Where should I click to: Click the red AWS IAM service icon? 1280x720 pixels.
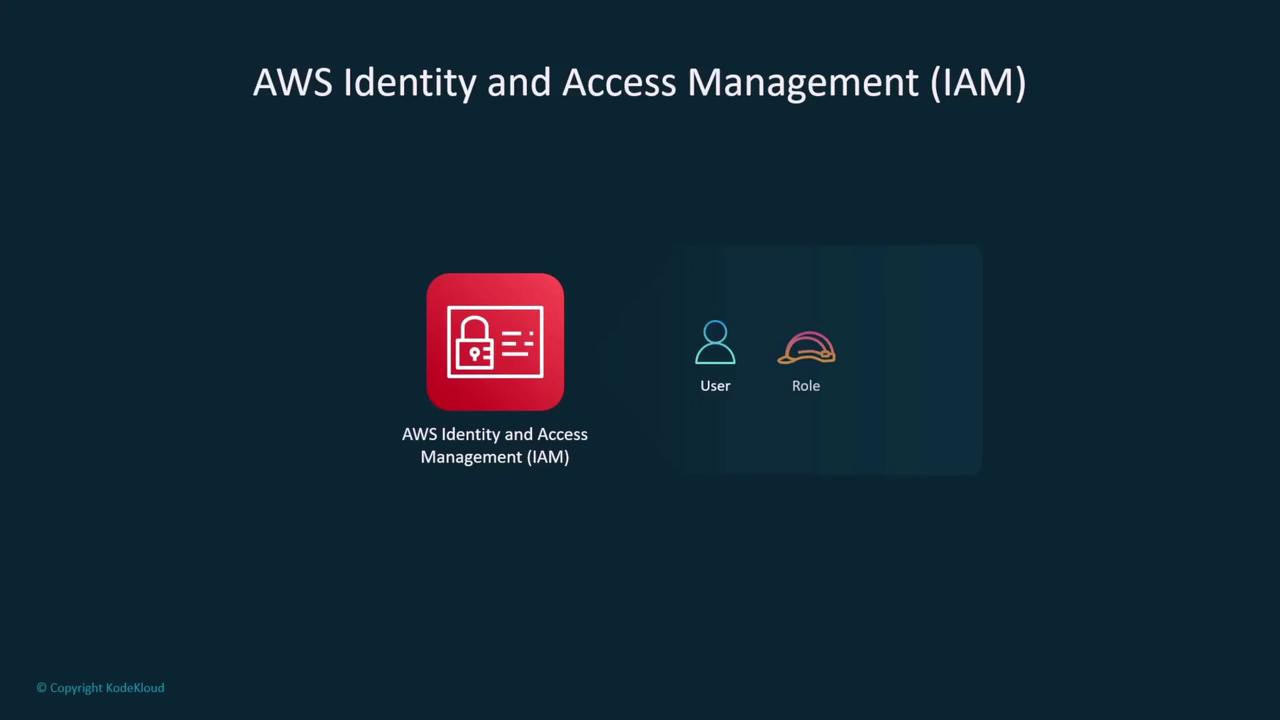click(x=495, y=342)
